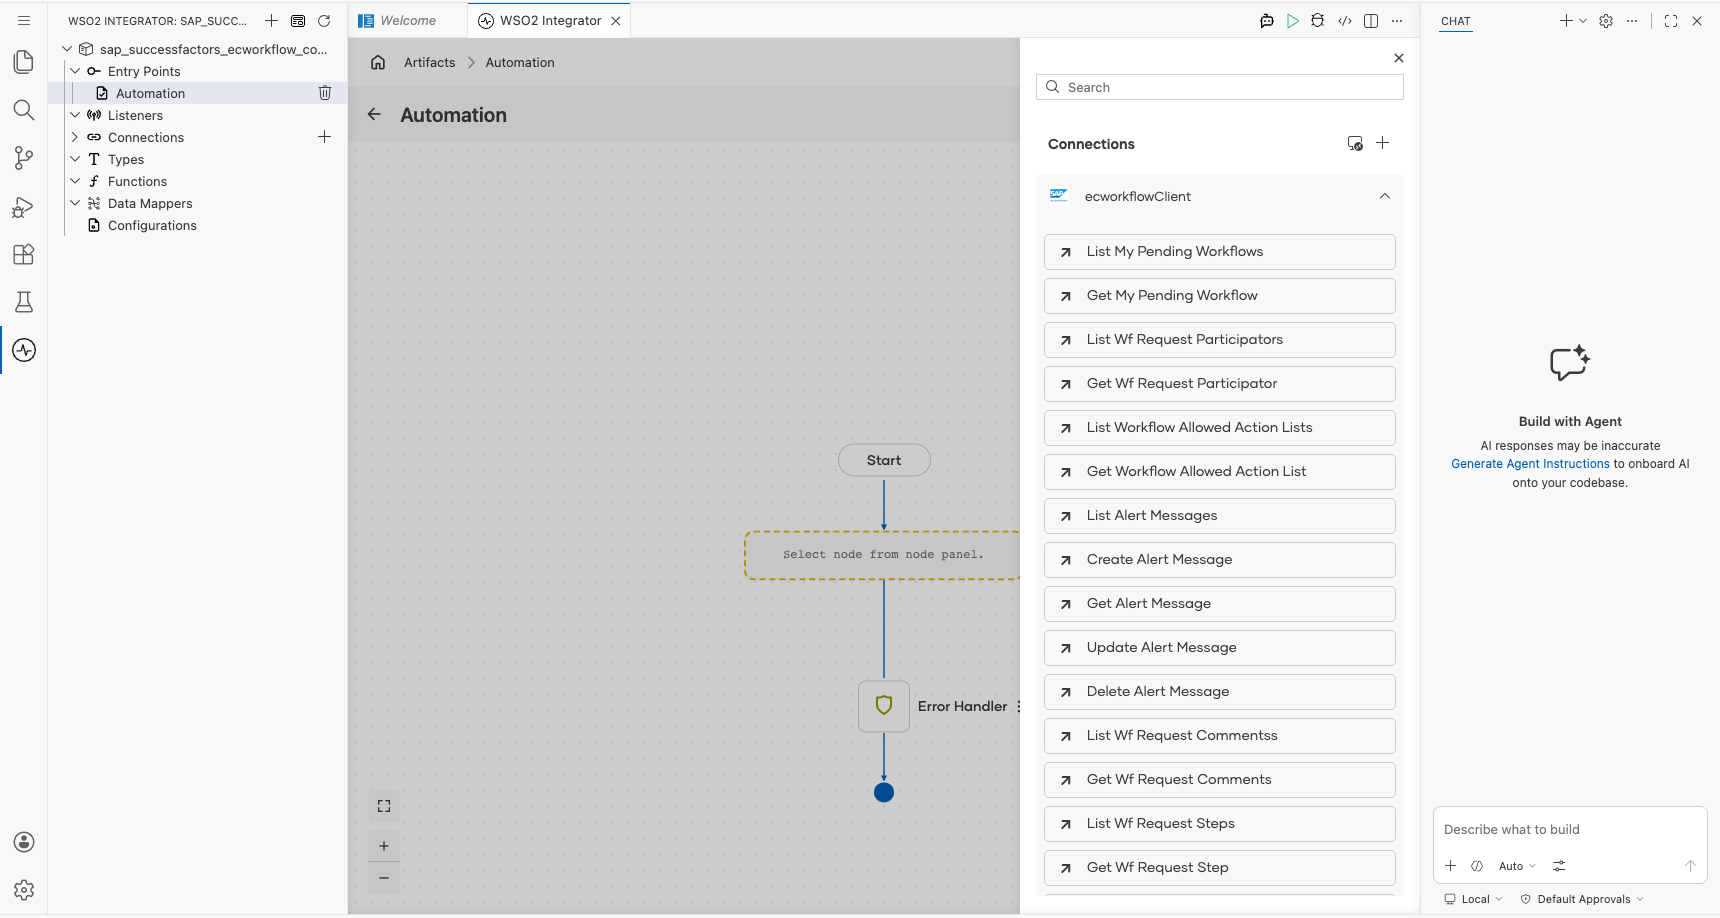1720x918 pixels.
Task: Collapse the Entry Points tree node
Action: point(75,71)
